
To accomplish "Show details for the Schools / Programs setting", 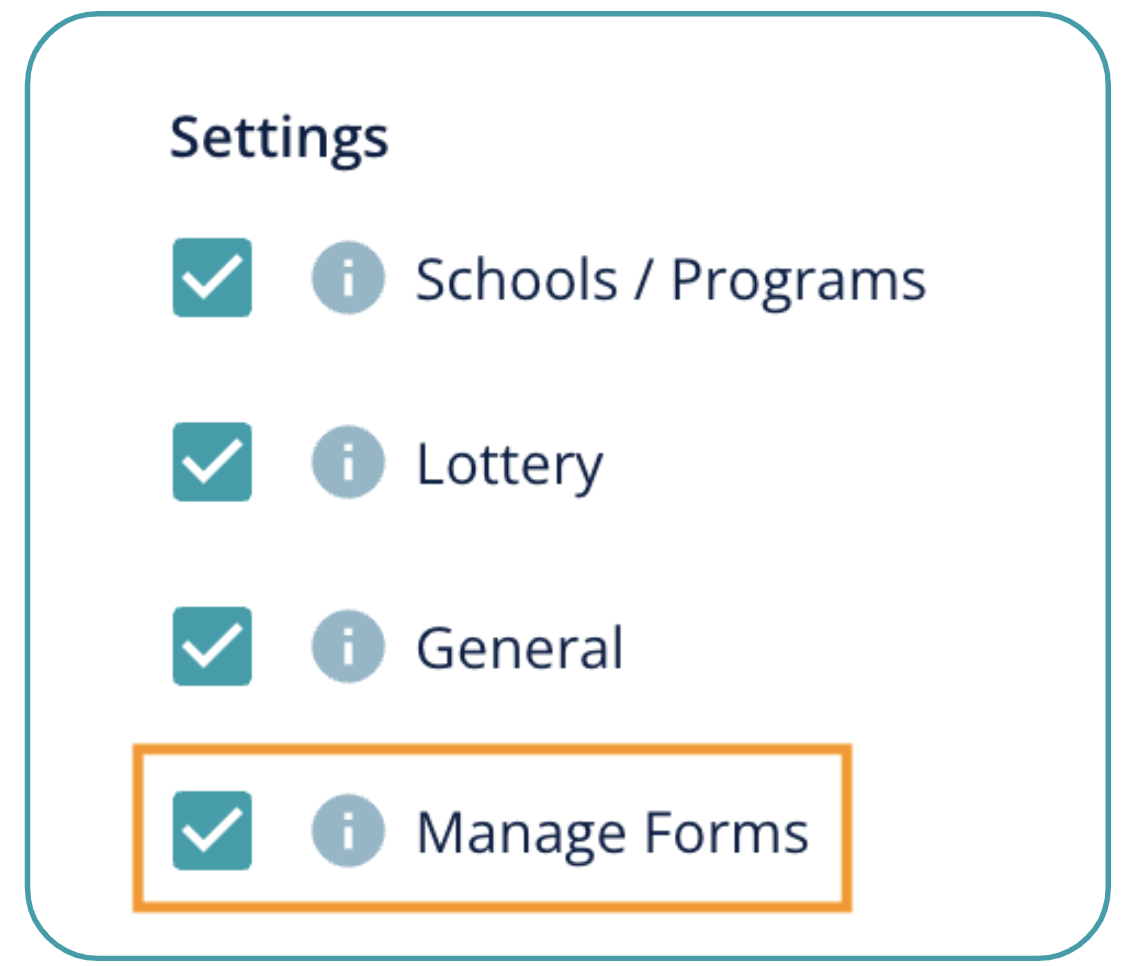I will 347,278.
